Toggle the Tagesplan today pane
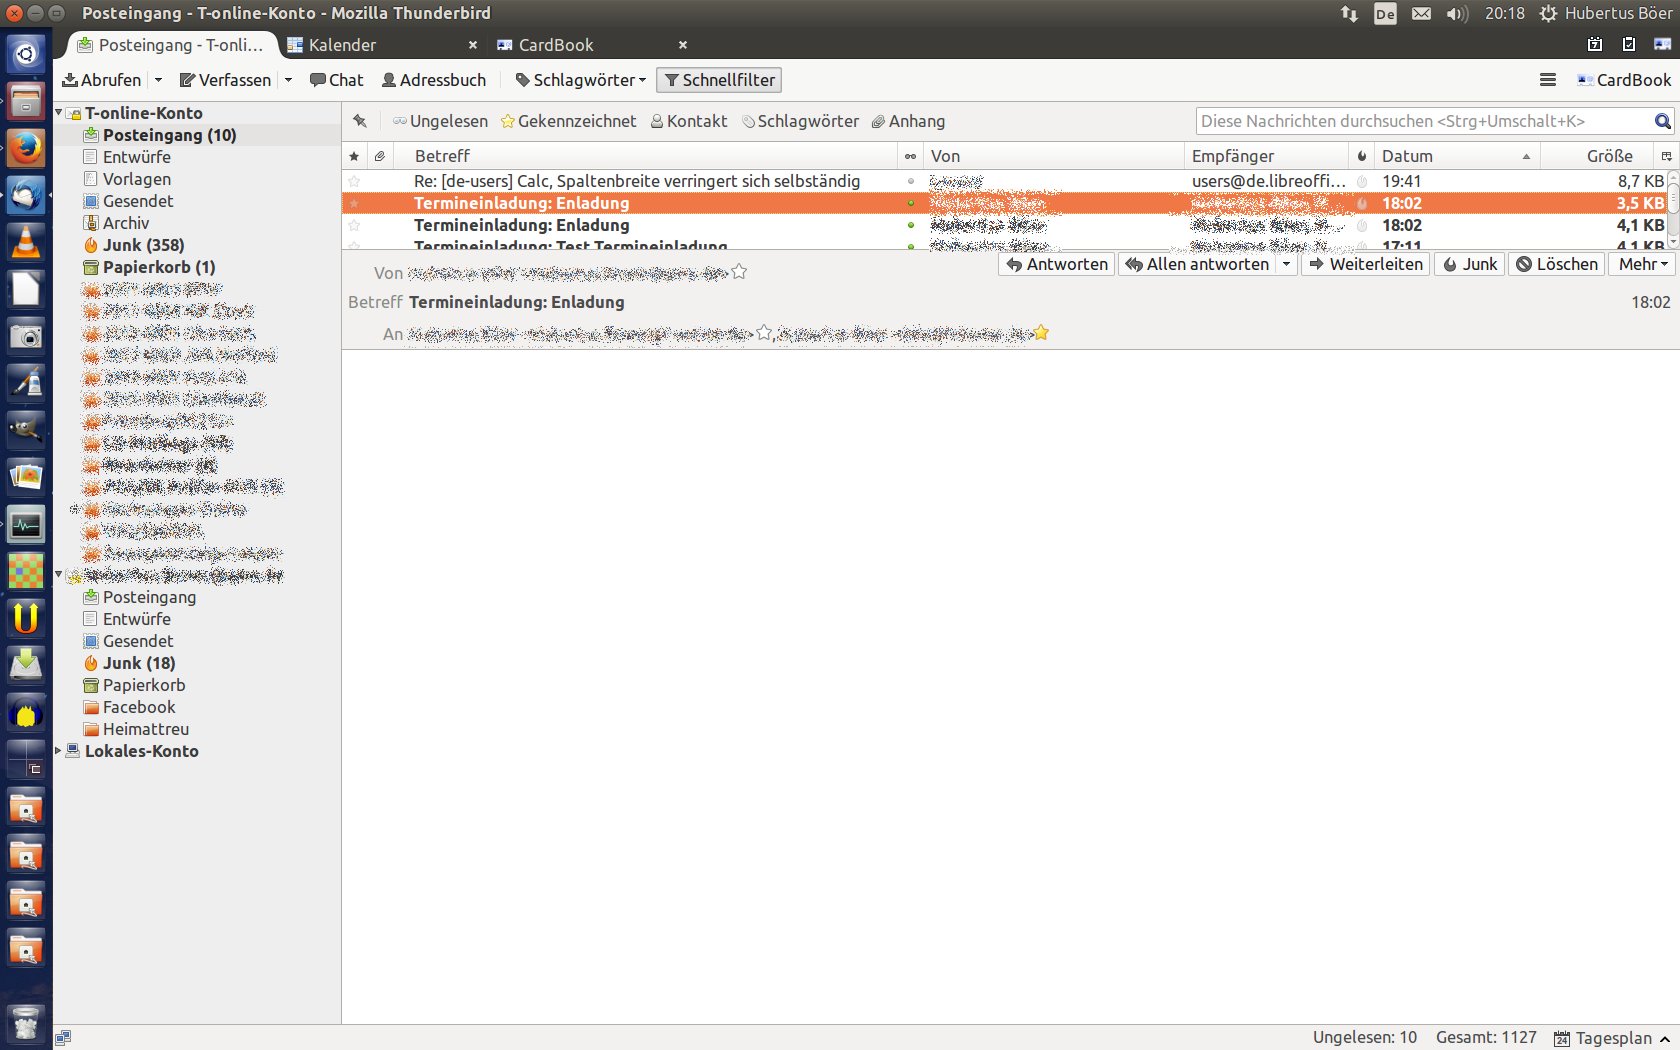The width and height of the screenshot is (1680, 1050). pyautogui.click(x=1612, y=1038)
